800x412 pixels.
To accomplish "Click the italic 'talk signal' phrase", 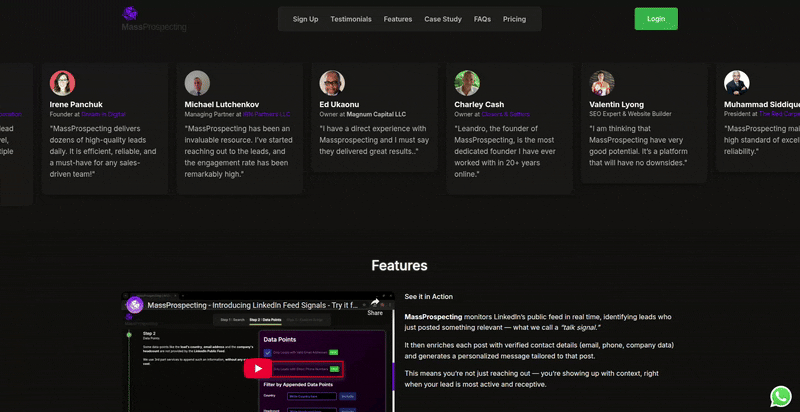I will tap(581, 327).
